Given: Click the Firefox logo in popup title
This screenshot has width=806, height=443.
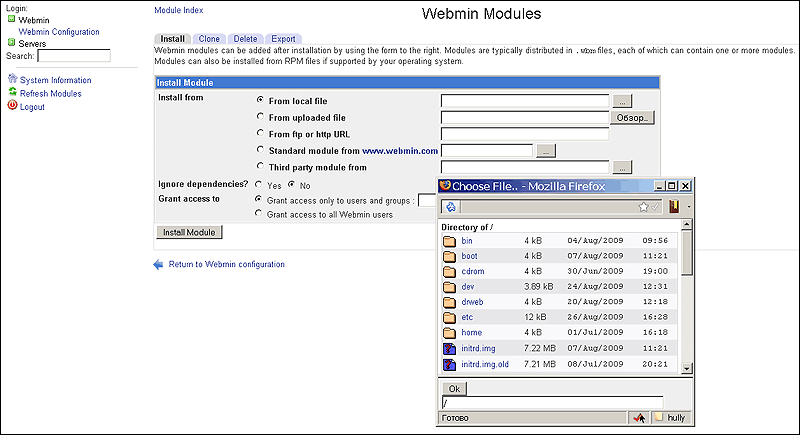Looking at the screenshot, I should (x=445, y=186).
